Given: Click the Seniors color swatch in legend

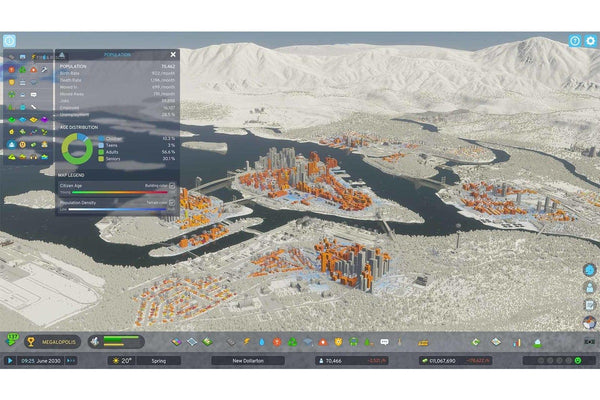Looking at the screenshot, I should pyautogui.click(x=101, y=158).
